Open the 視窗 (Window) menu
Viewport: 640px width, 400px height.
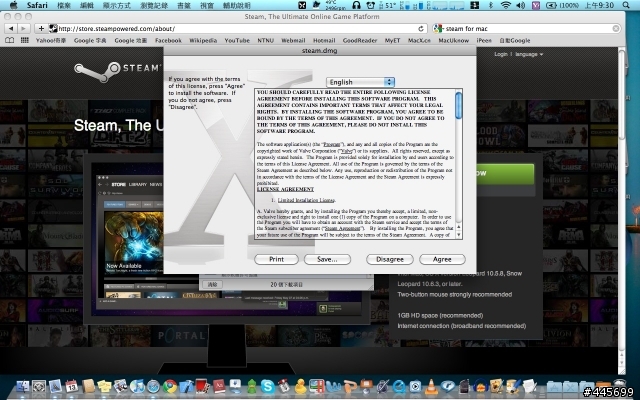(207, 5)
